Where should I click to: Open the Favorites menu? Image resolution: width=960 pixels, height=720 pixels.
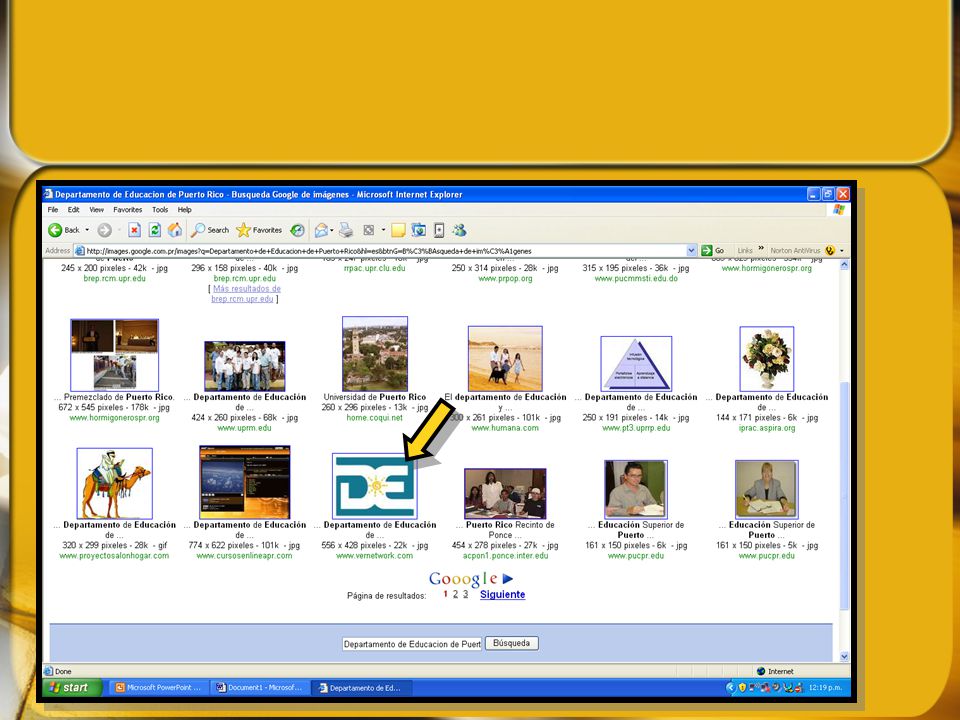tap(127, 209)
